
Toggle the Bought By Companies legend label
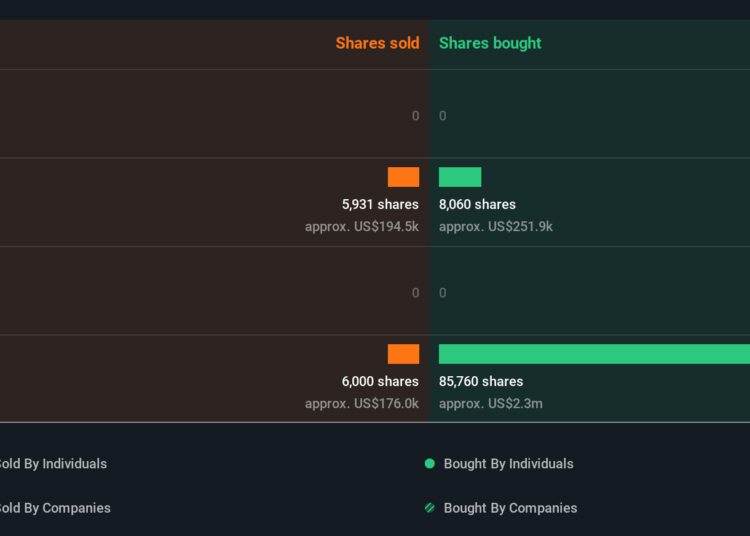[x=510, y=508]
